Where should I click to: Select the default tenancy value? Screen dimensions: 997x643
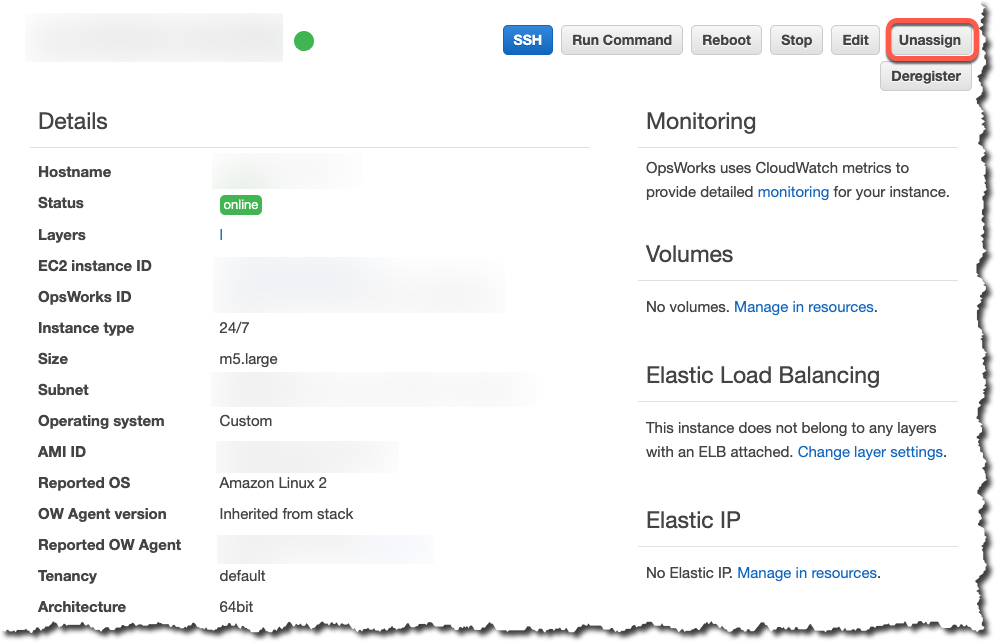pos(242,576)
